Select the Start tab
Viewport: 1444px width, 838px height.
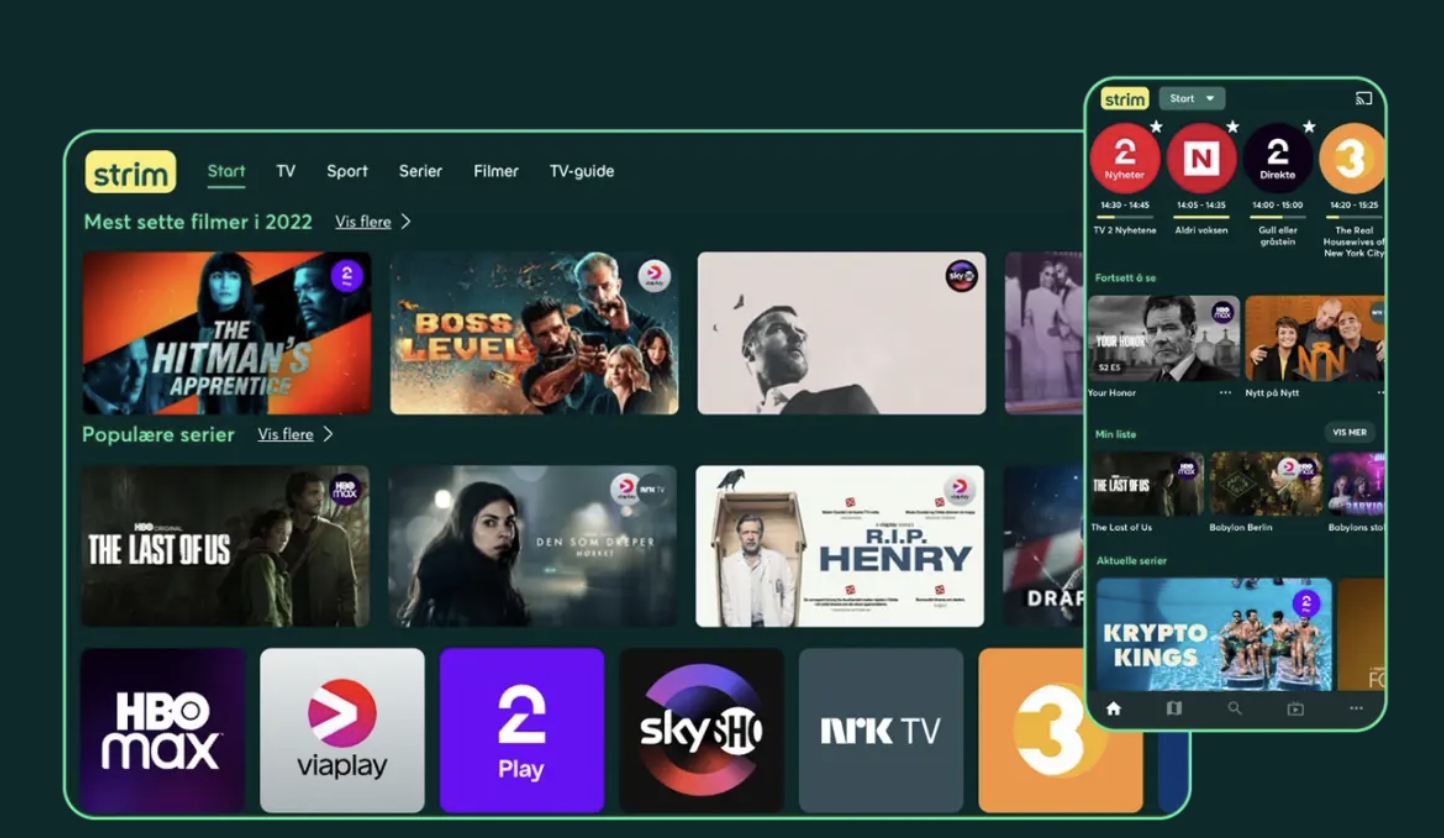pyautogui.click(x=226, y=171)
